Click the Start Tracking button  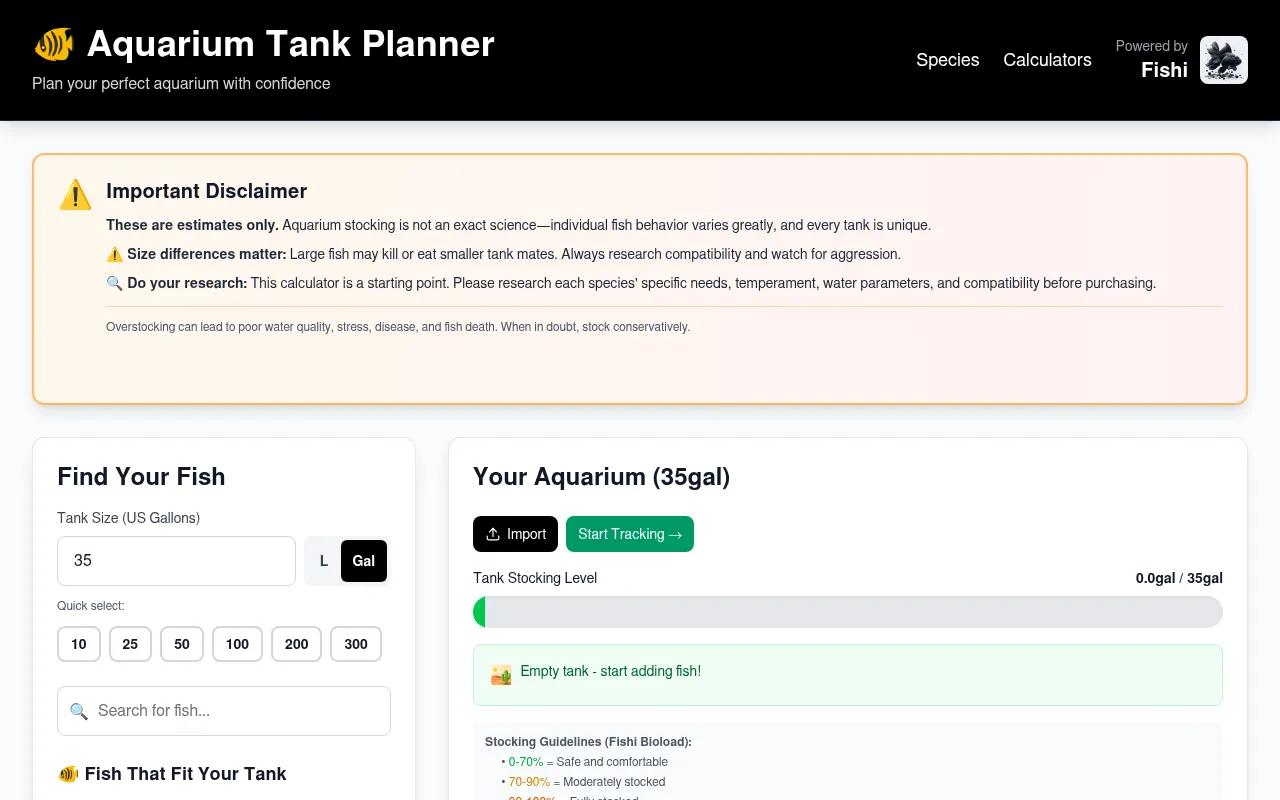(630, 534)
